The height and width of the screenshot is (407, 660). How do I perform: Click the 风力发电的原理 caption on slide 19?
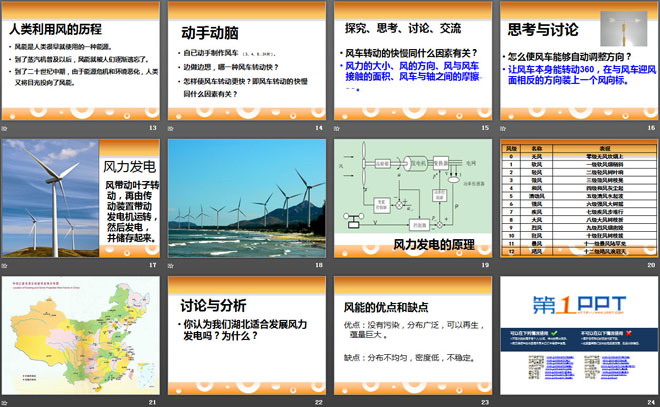[x=433, y=243]
